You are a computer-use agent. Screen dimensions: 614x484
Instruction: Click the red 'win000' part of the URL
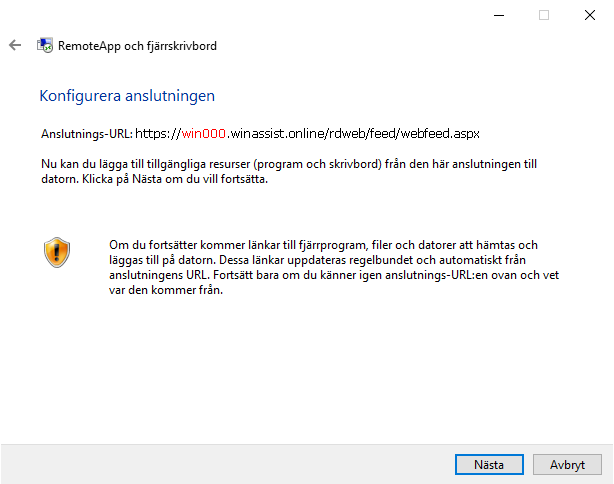(202, 133)
